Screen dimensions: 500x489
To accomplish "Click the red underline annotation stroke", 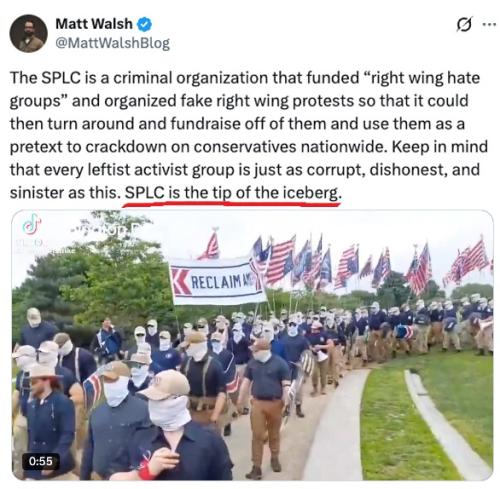I will [x=231, y=203].
